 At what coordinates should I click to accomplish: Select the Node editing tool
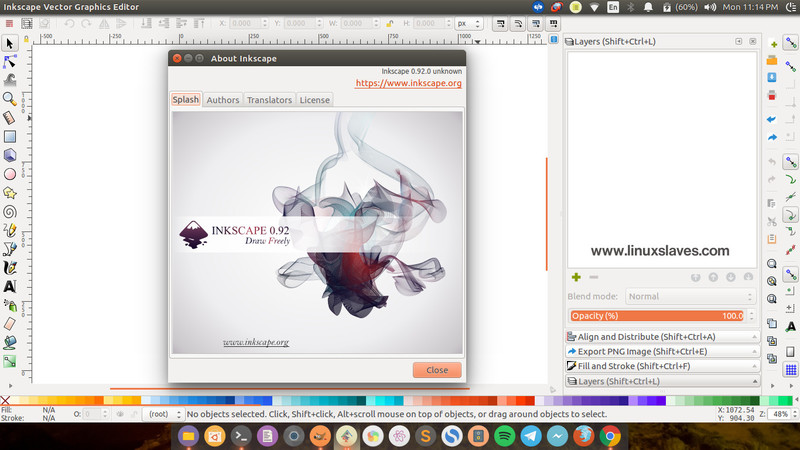[x=10, y=62]
